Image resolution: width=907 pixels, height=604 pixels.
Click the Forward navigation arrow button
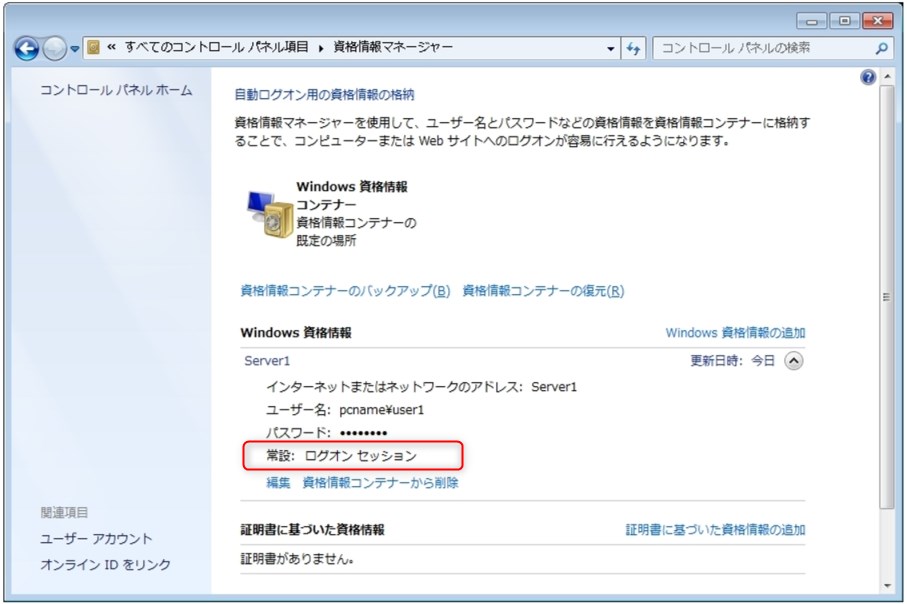point(55,49)
